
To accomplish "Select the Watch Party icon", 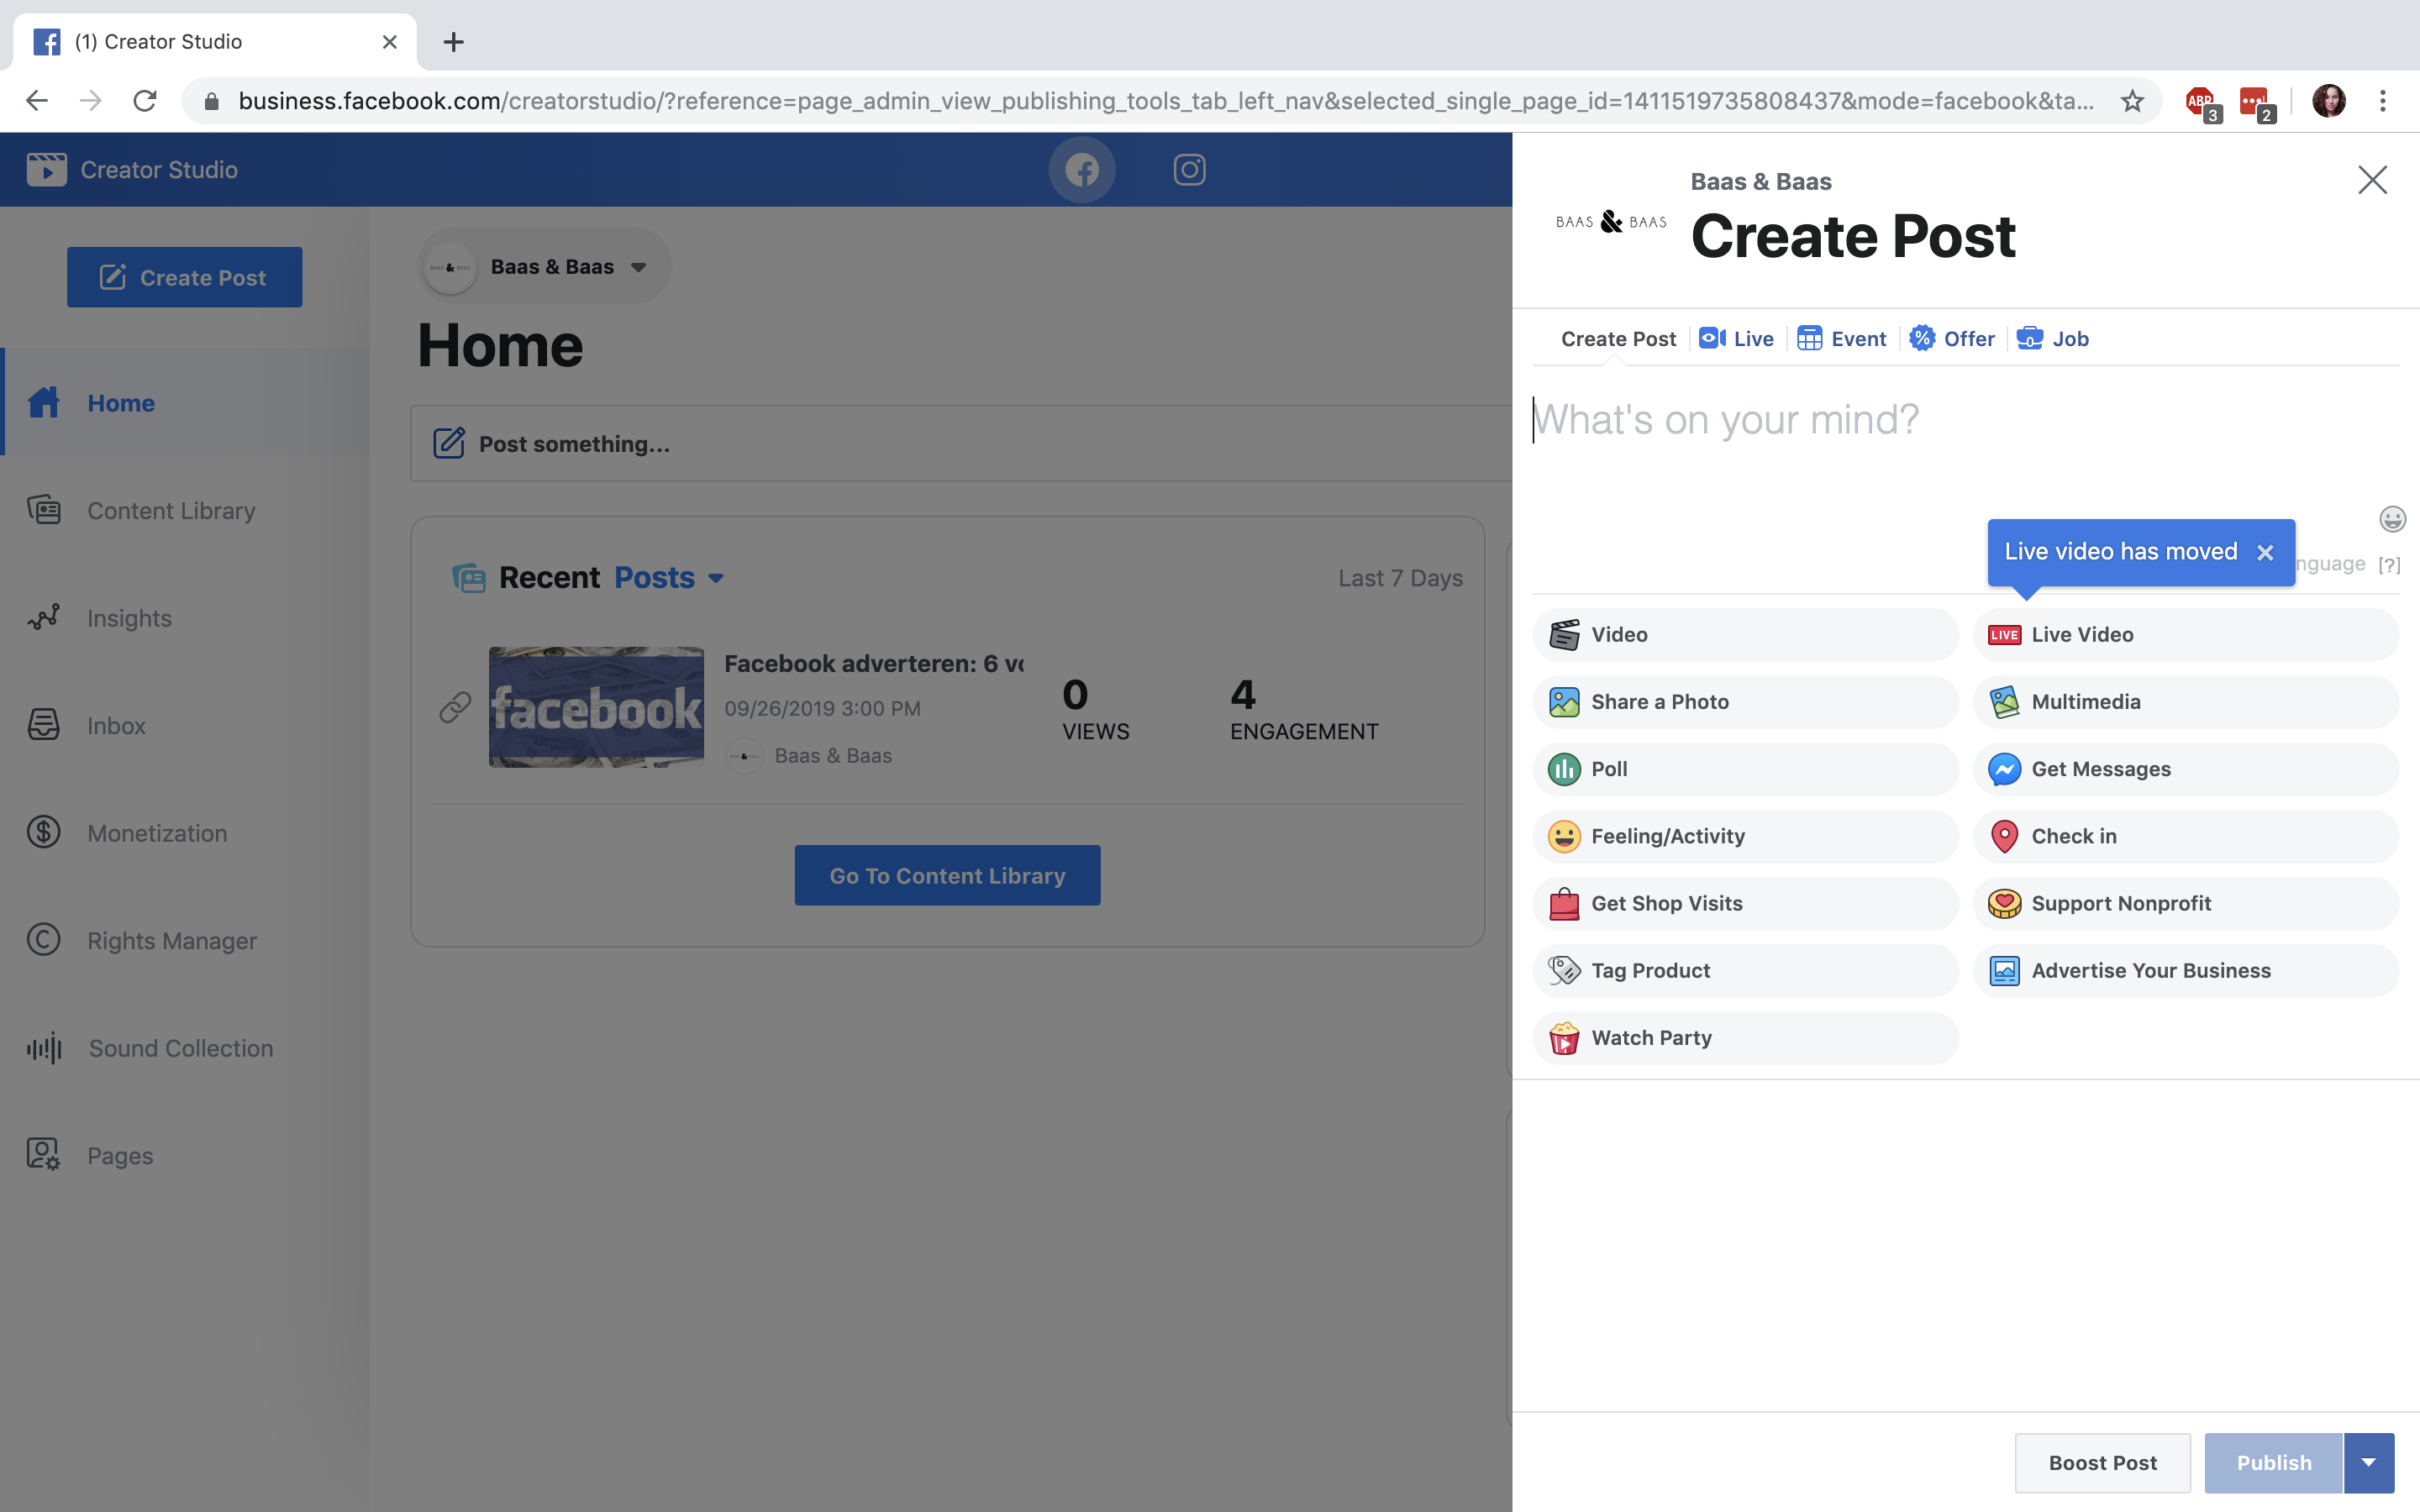I will click(1563, 1037).
